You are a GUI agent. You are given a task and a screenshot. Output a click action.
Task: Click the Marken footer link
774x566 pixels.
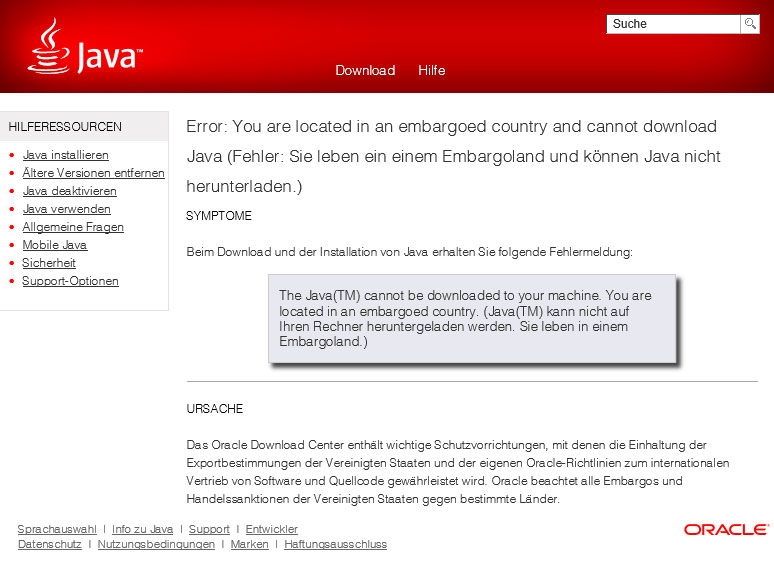[x=250, y=544]
